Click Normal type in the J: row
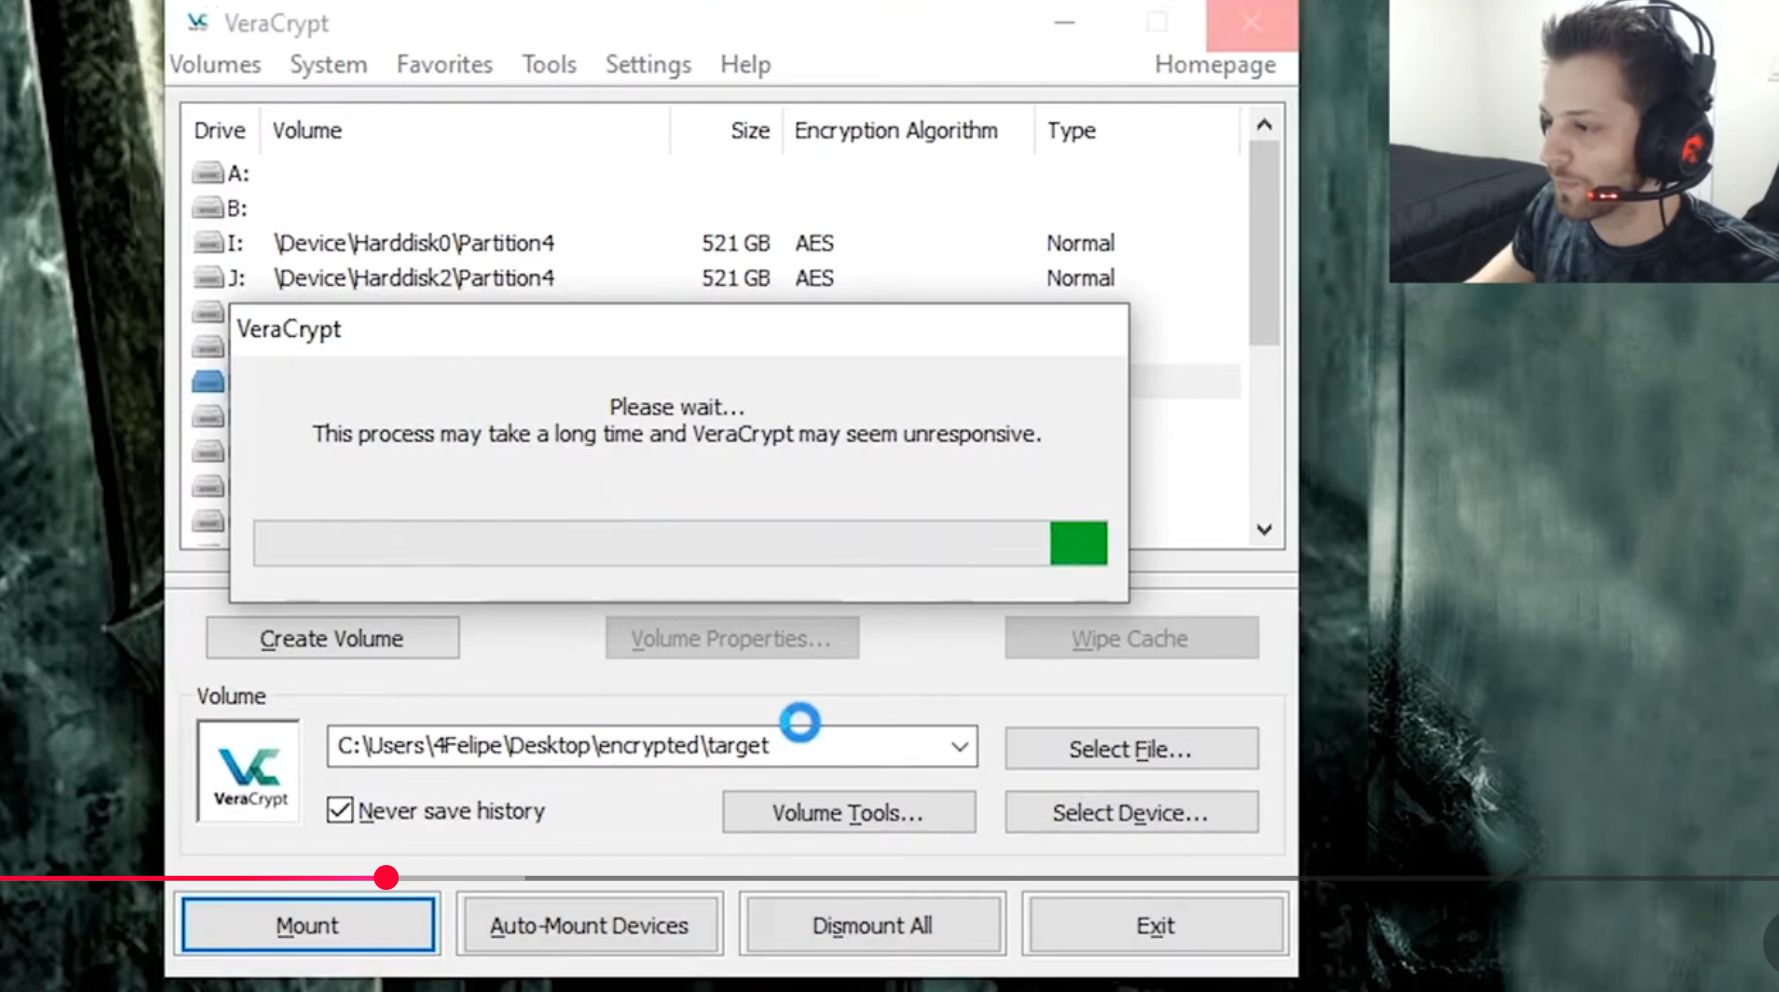The image size is (1779, 992). pyautogui.click(x=1080, y=278)
